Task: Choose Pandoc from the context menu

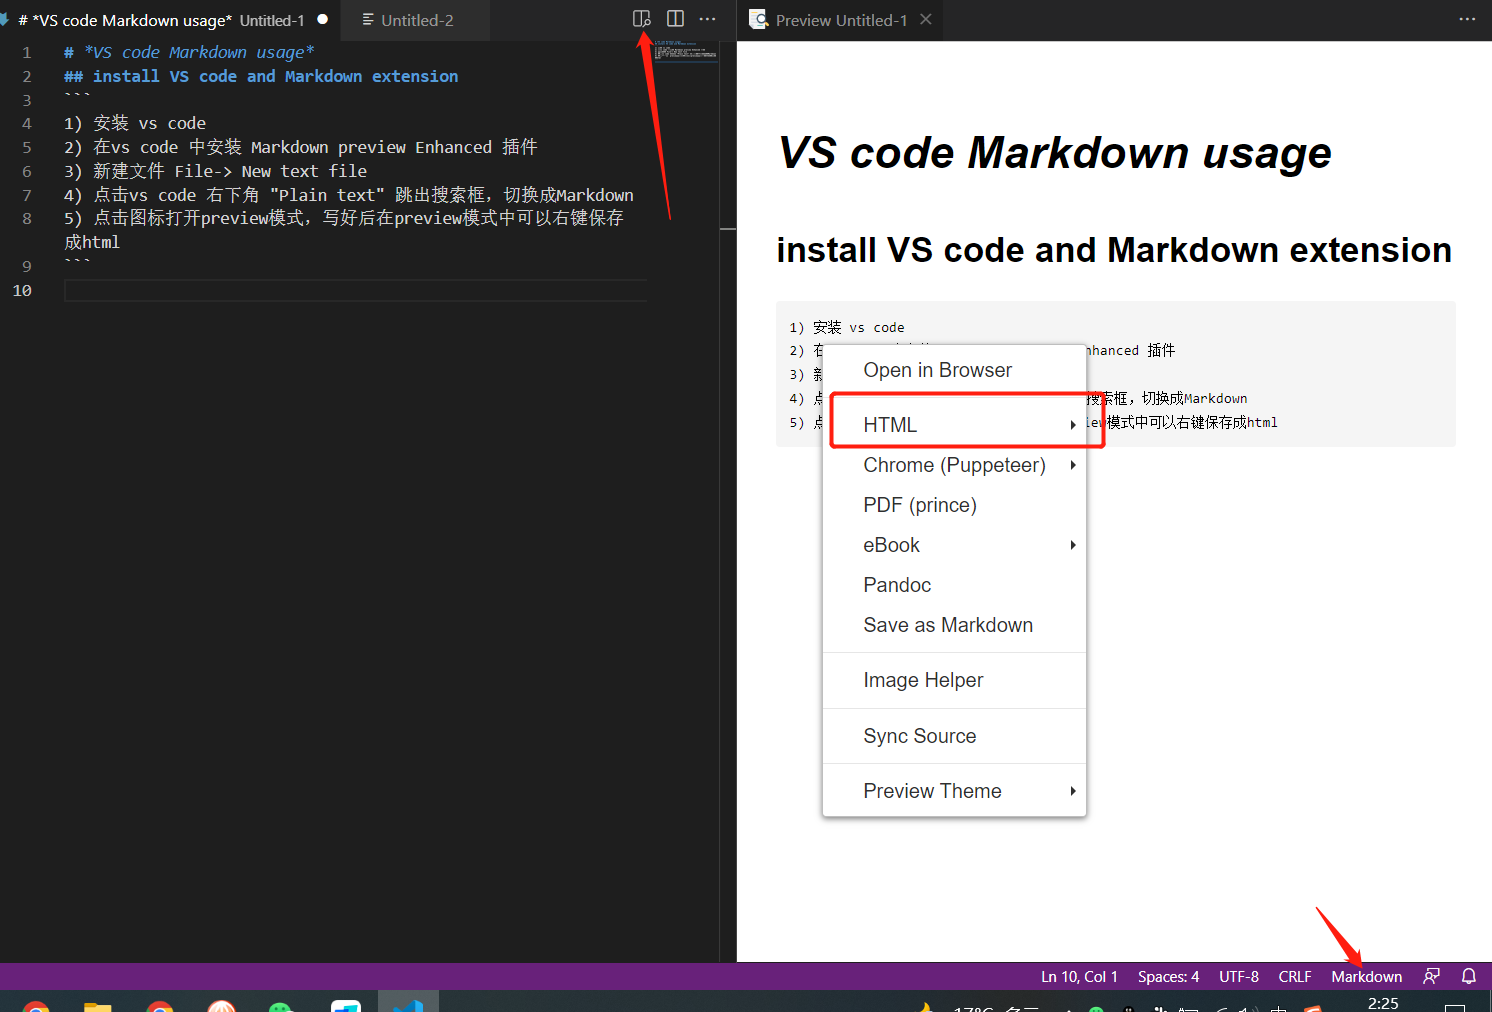Action: pyautogui.click(x=954, y=585)
